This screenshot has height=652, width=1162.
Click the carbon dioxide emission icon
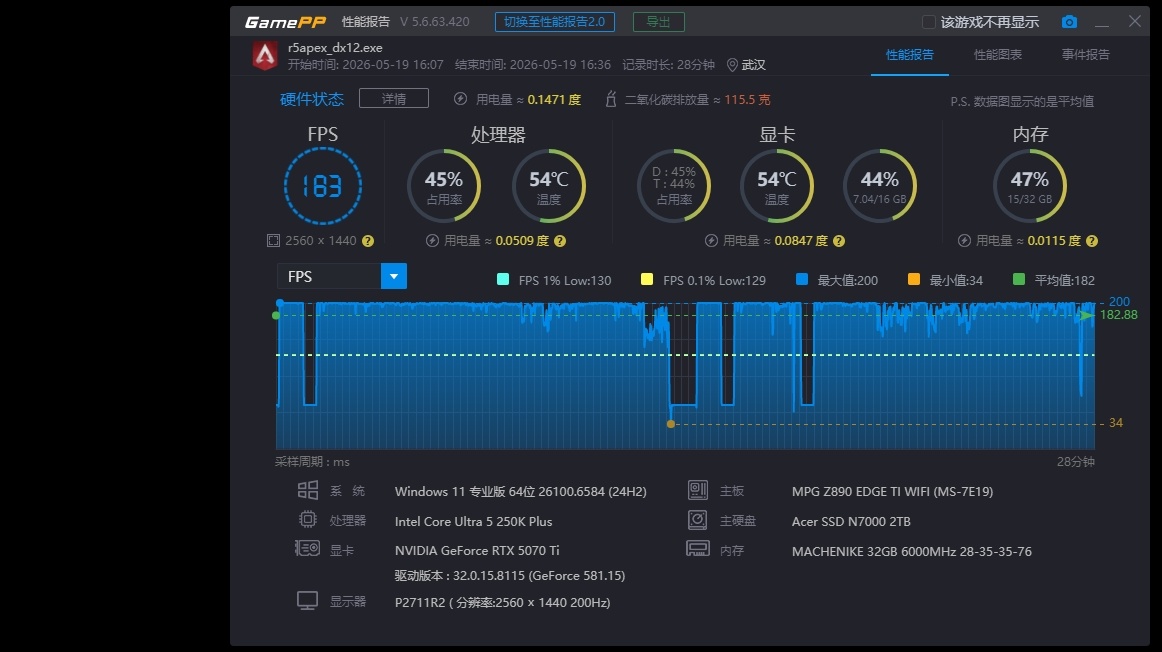pyautogui.click(x=611, y=99)
